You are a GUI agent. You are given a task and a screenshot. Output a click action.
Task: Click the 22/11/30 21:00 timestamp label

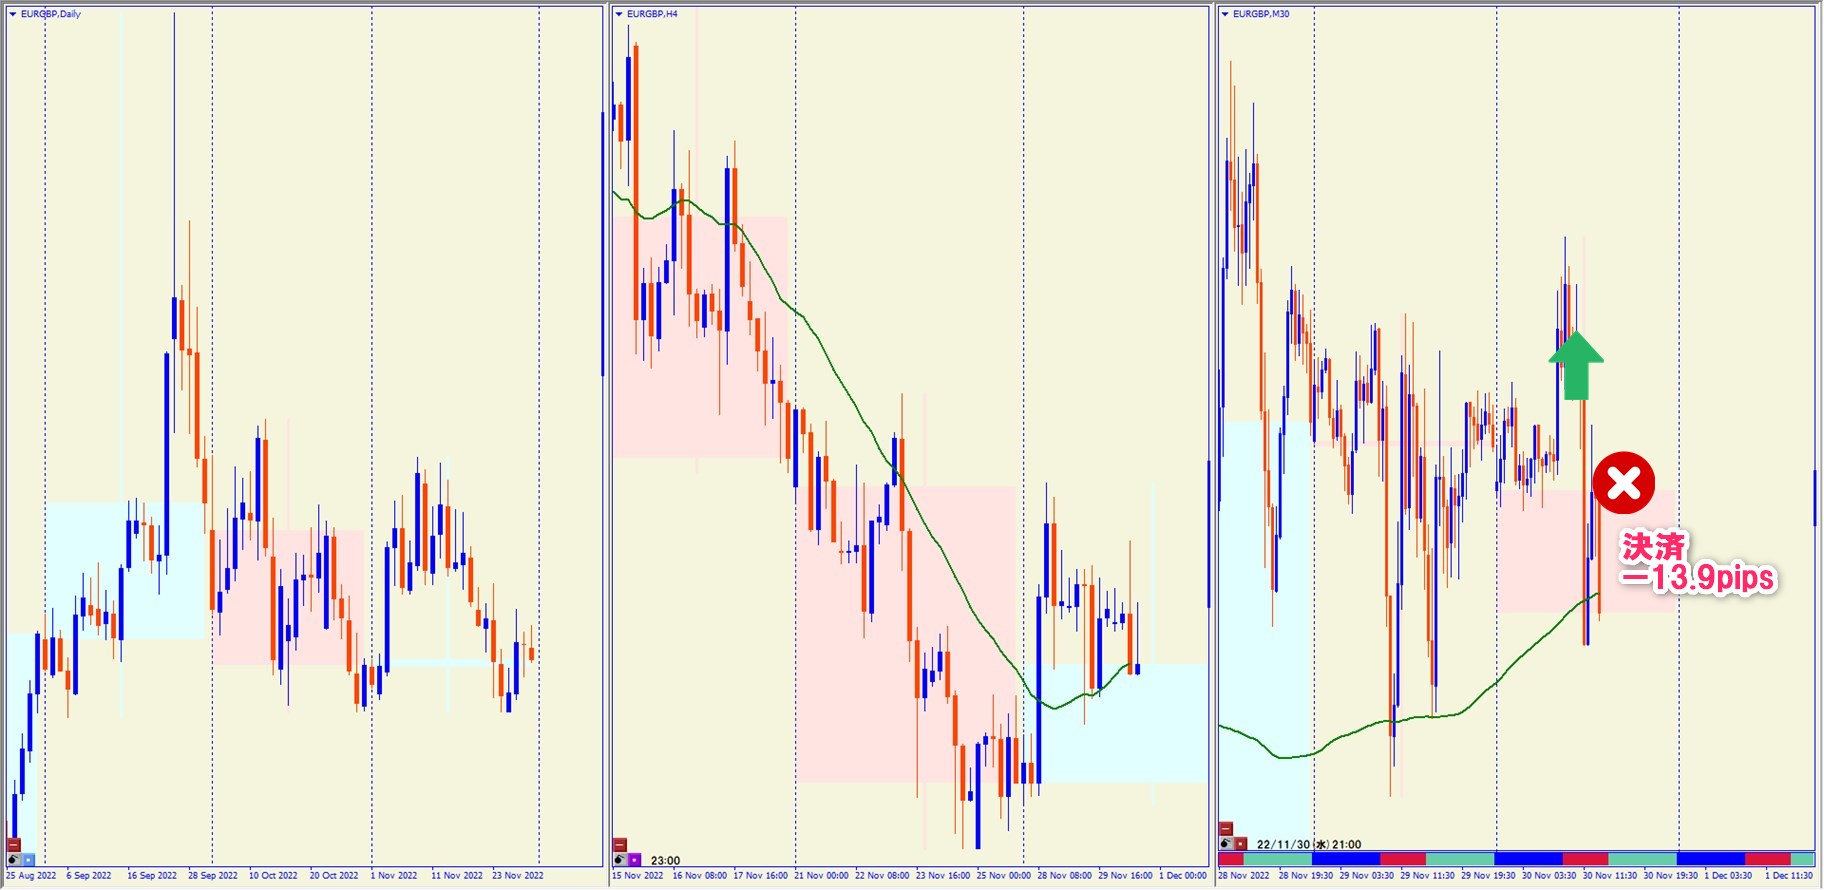[1308, 844]
